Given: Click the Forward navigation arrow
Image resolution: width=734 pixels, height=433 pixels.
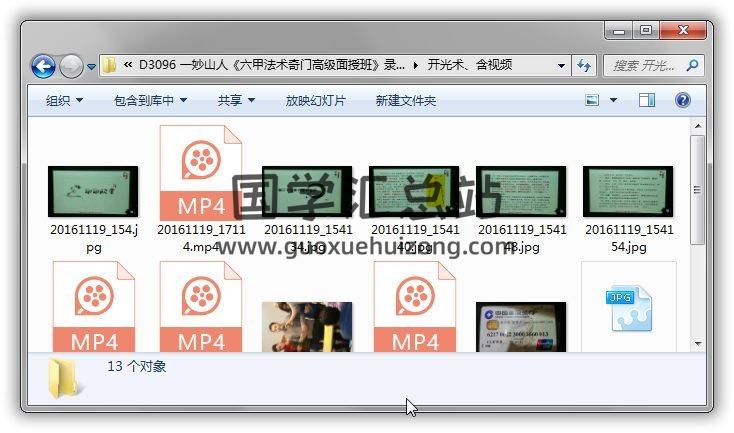Looking at the screenshot, I should 71,66.
